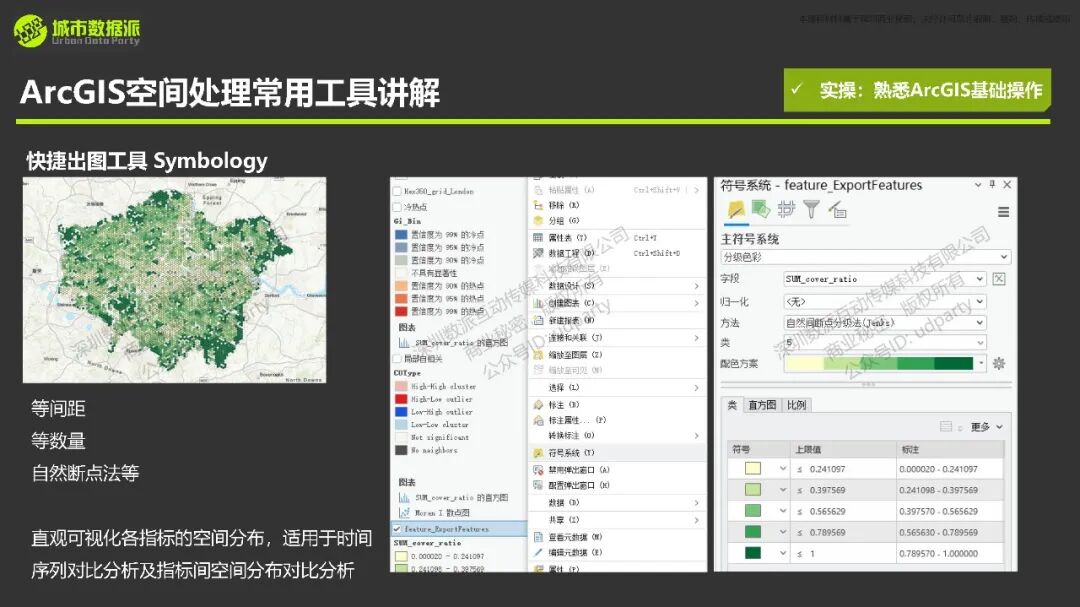1080x607 pixels.
Task: Open the Moran I 散点图 chart entry
Action: [x=435, y=513]
